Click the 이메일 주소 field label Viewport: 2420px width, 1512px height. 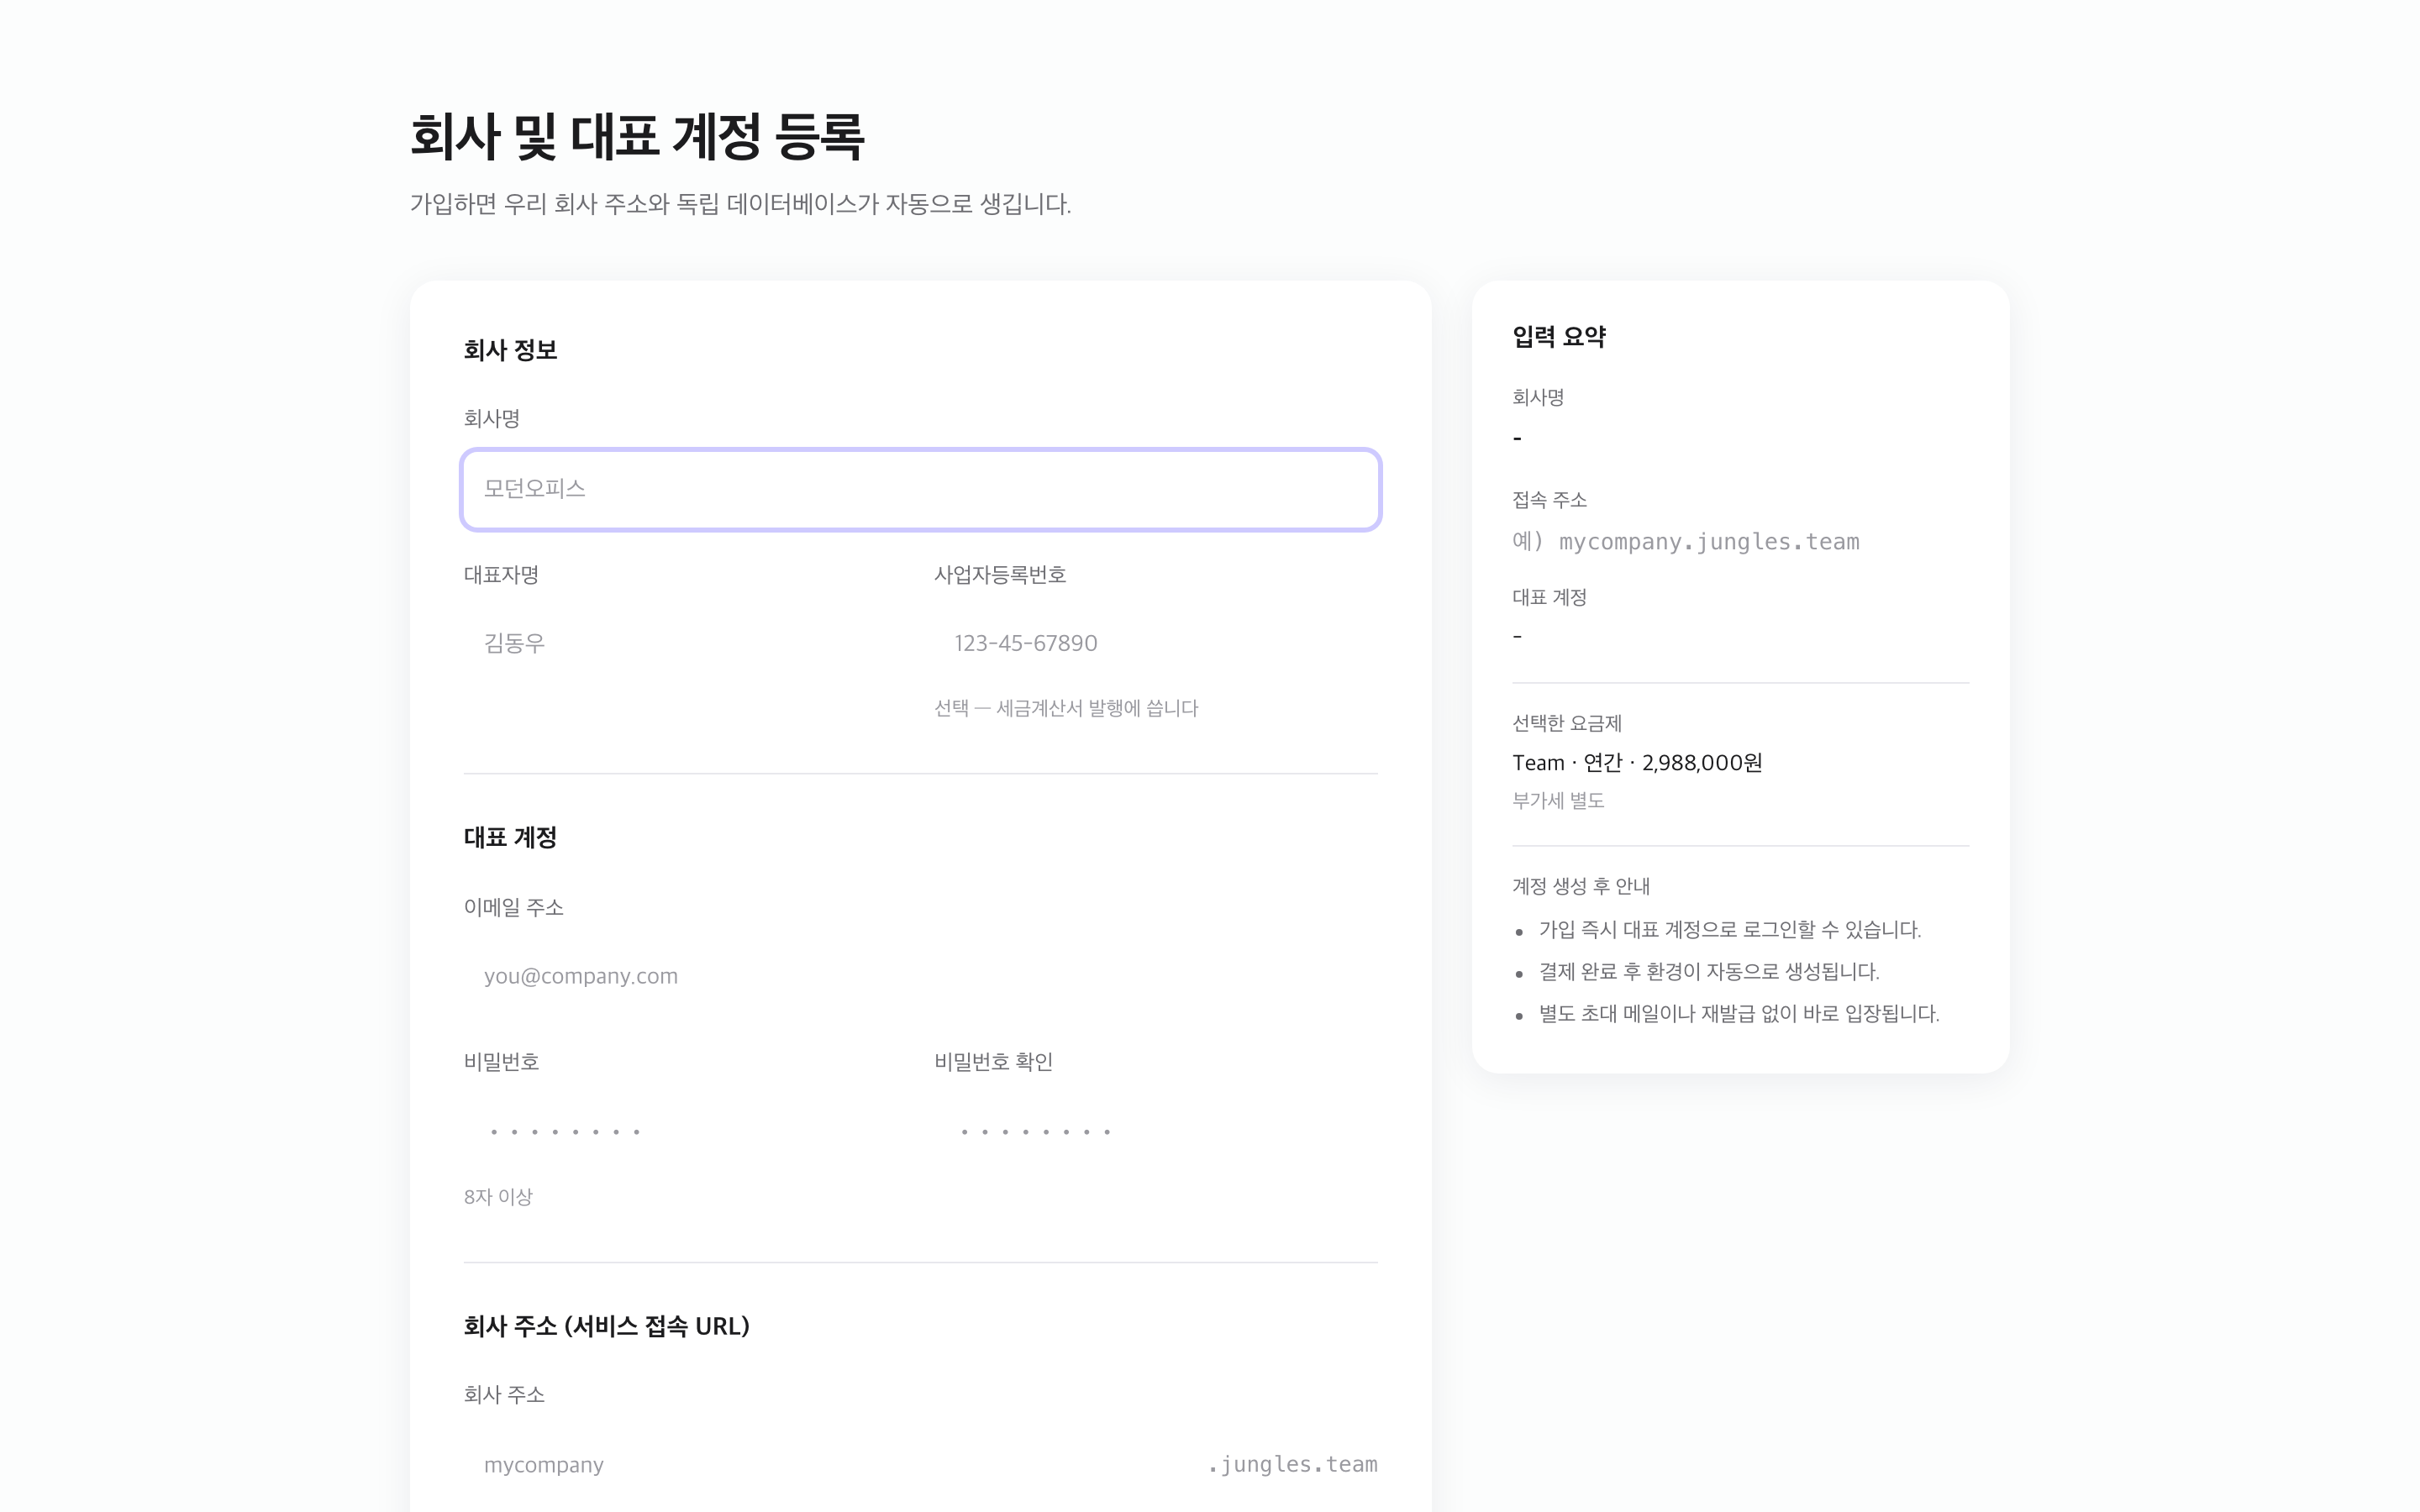click(x=513, y=908)
